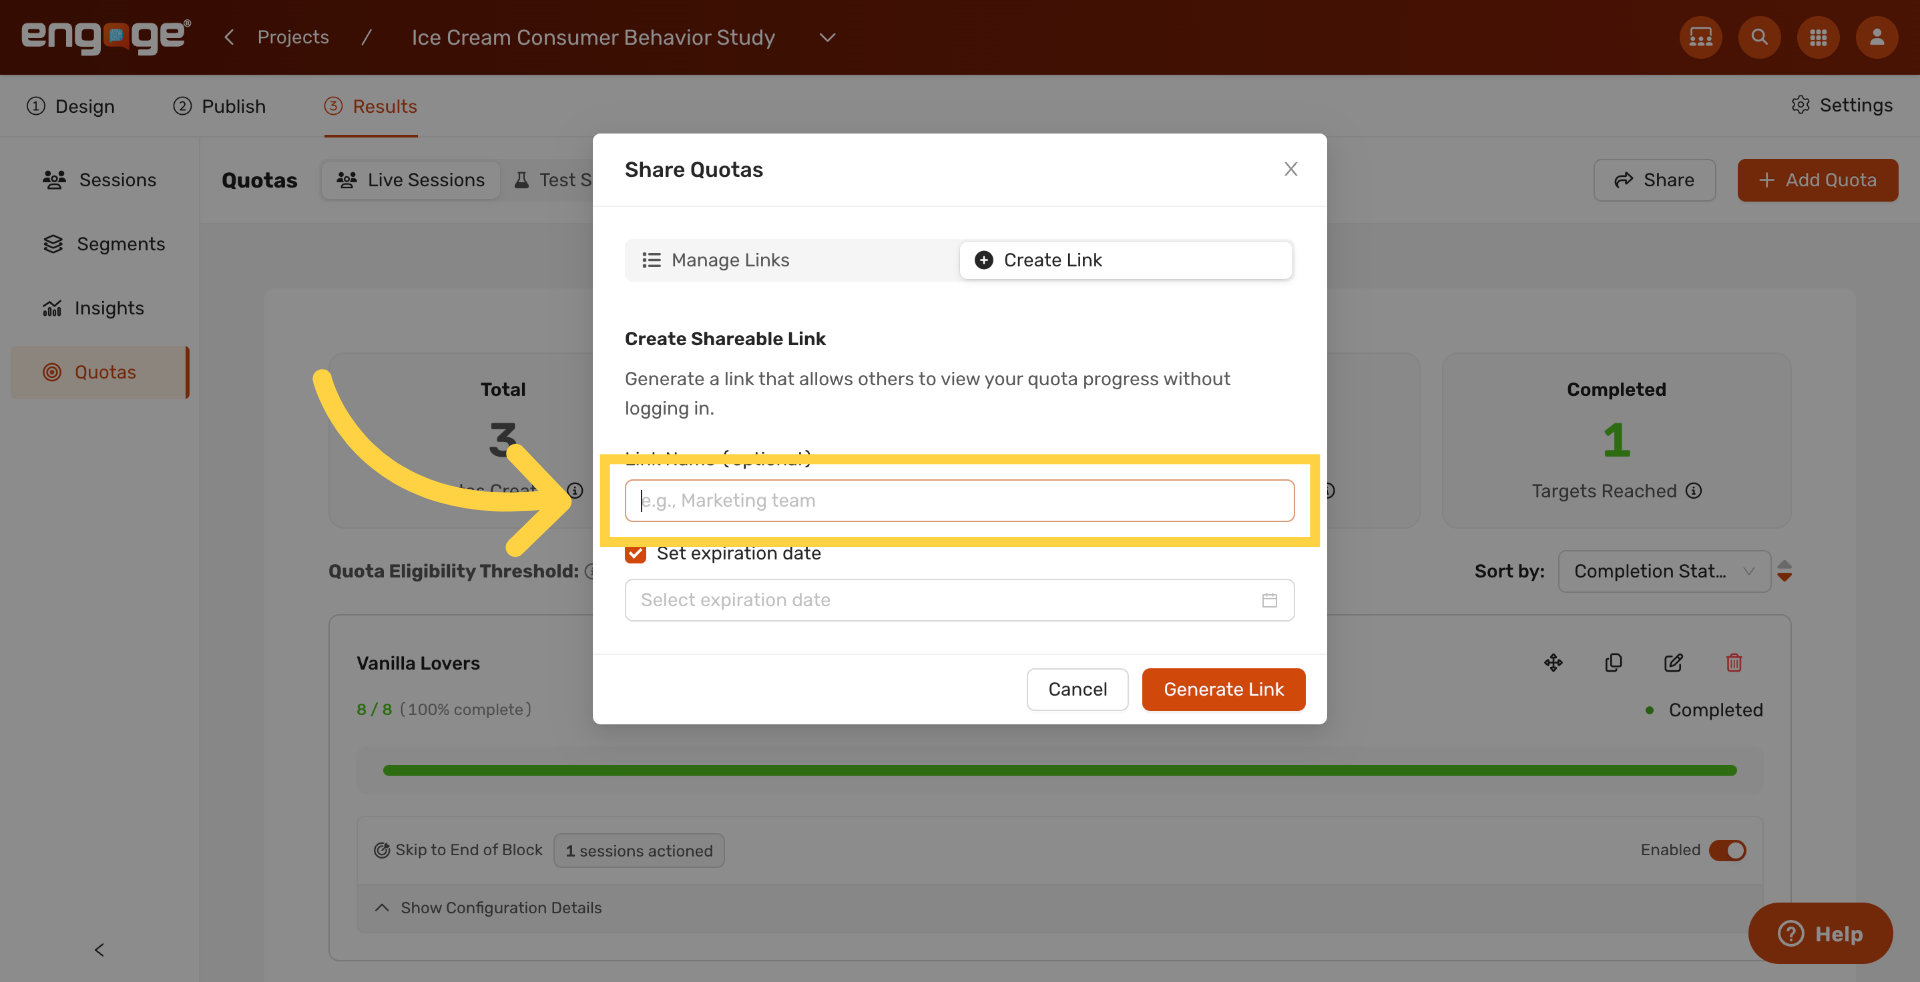Go back using the header chevron
Viewport: 1920px width, 982px height.
click(x=229, y=37)
